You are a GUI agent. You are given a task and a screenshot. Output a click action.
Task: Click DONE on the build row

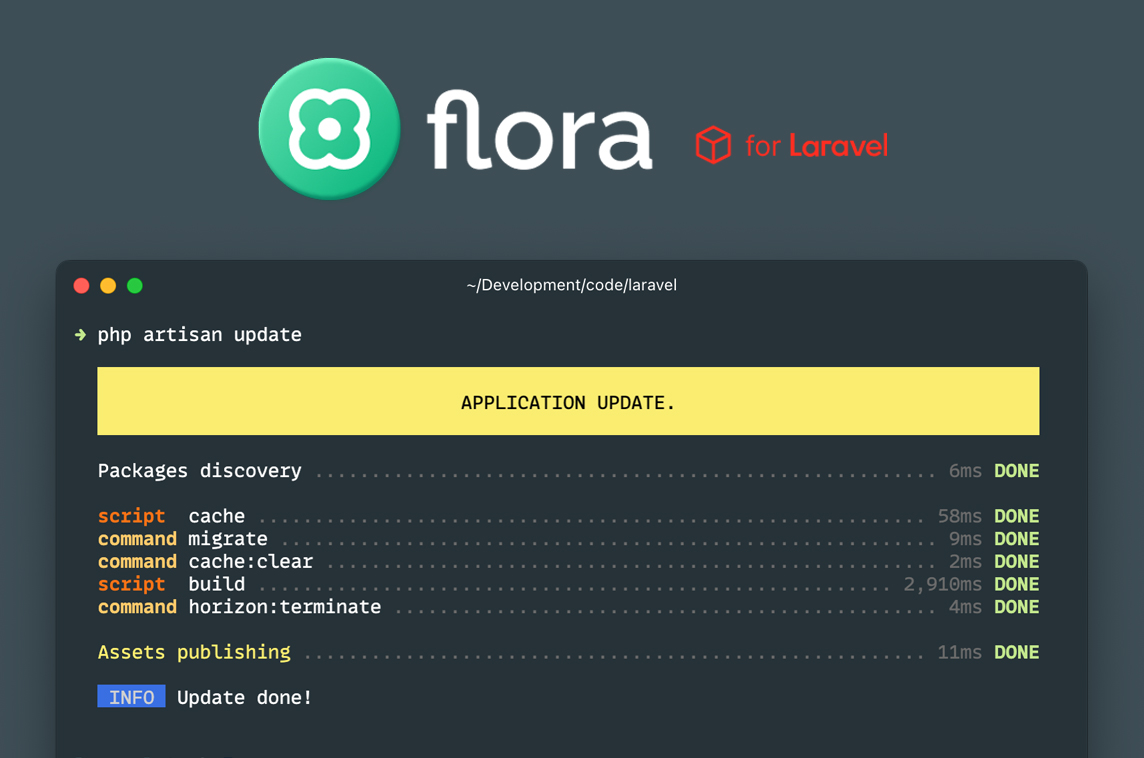click(x=1017, y=584)
